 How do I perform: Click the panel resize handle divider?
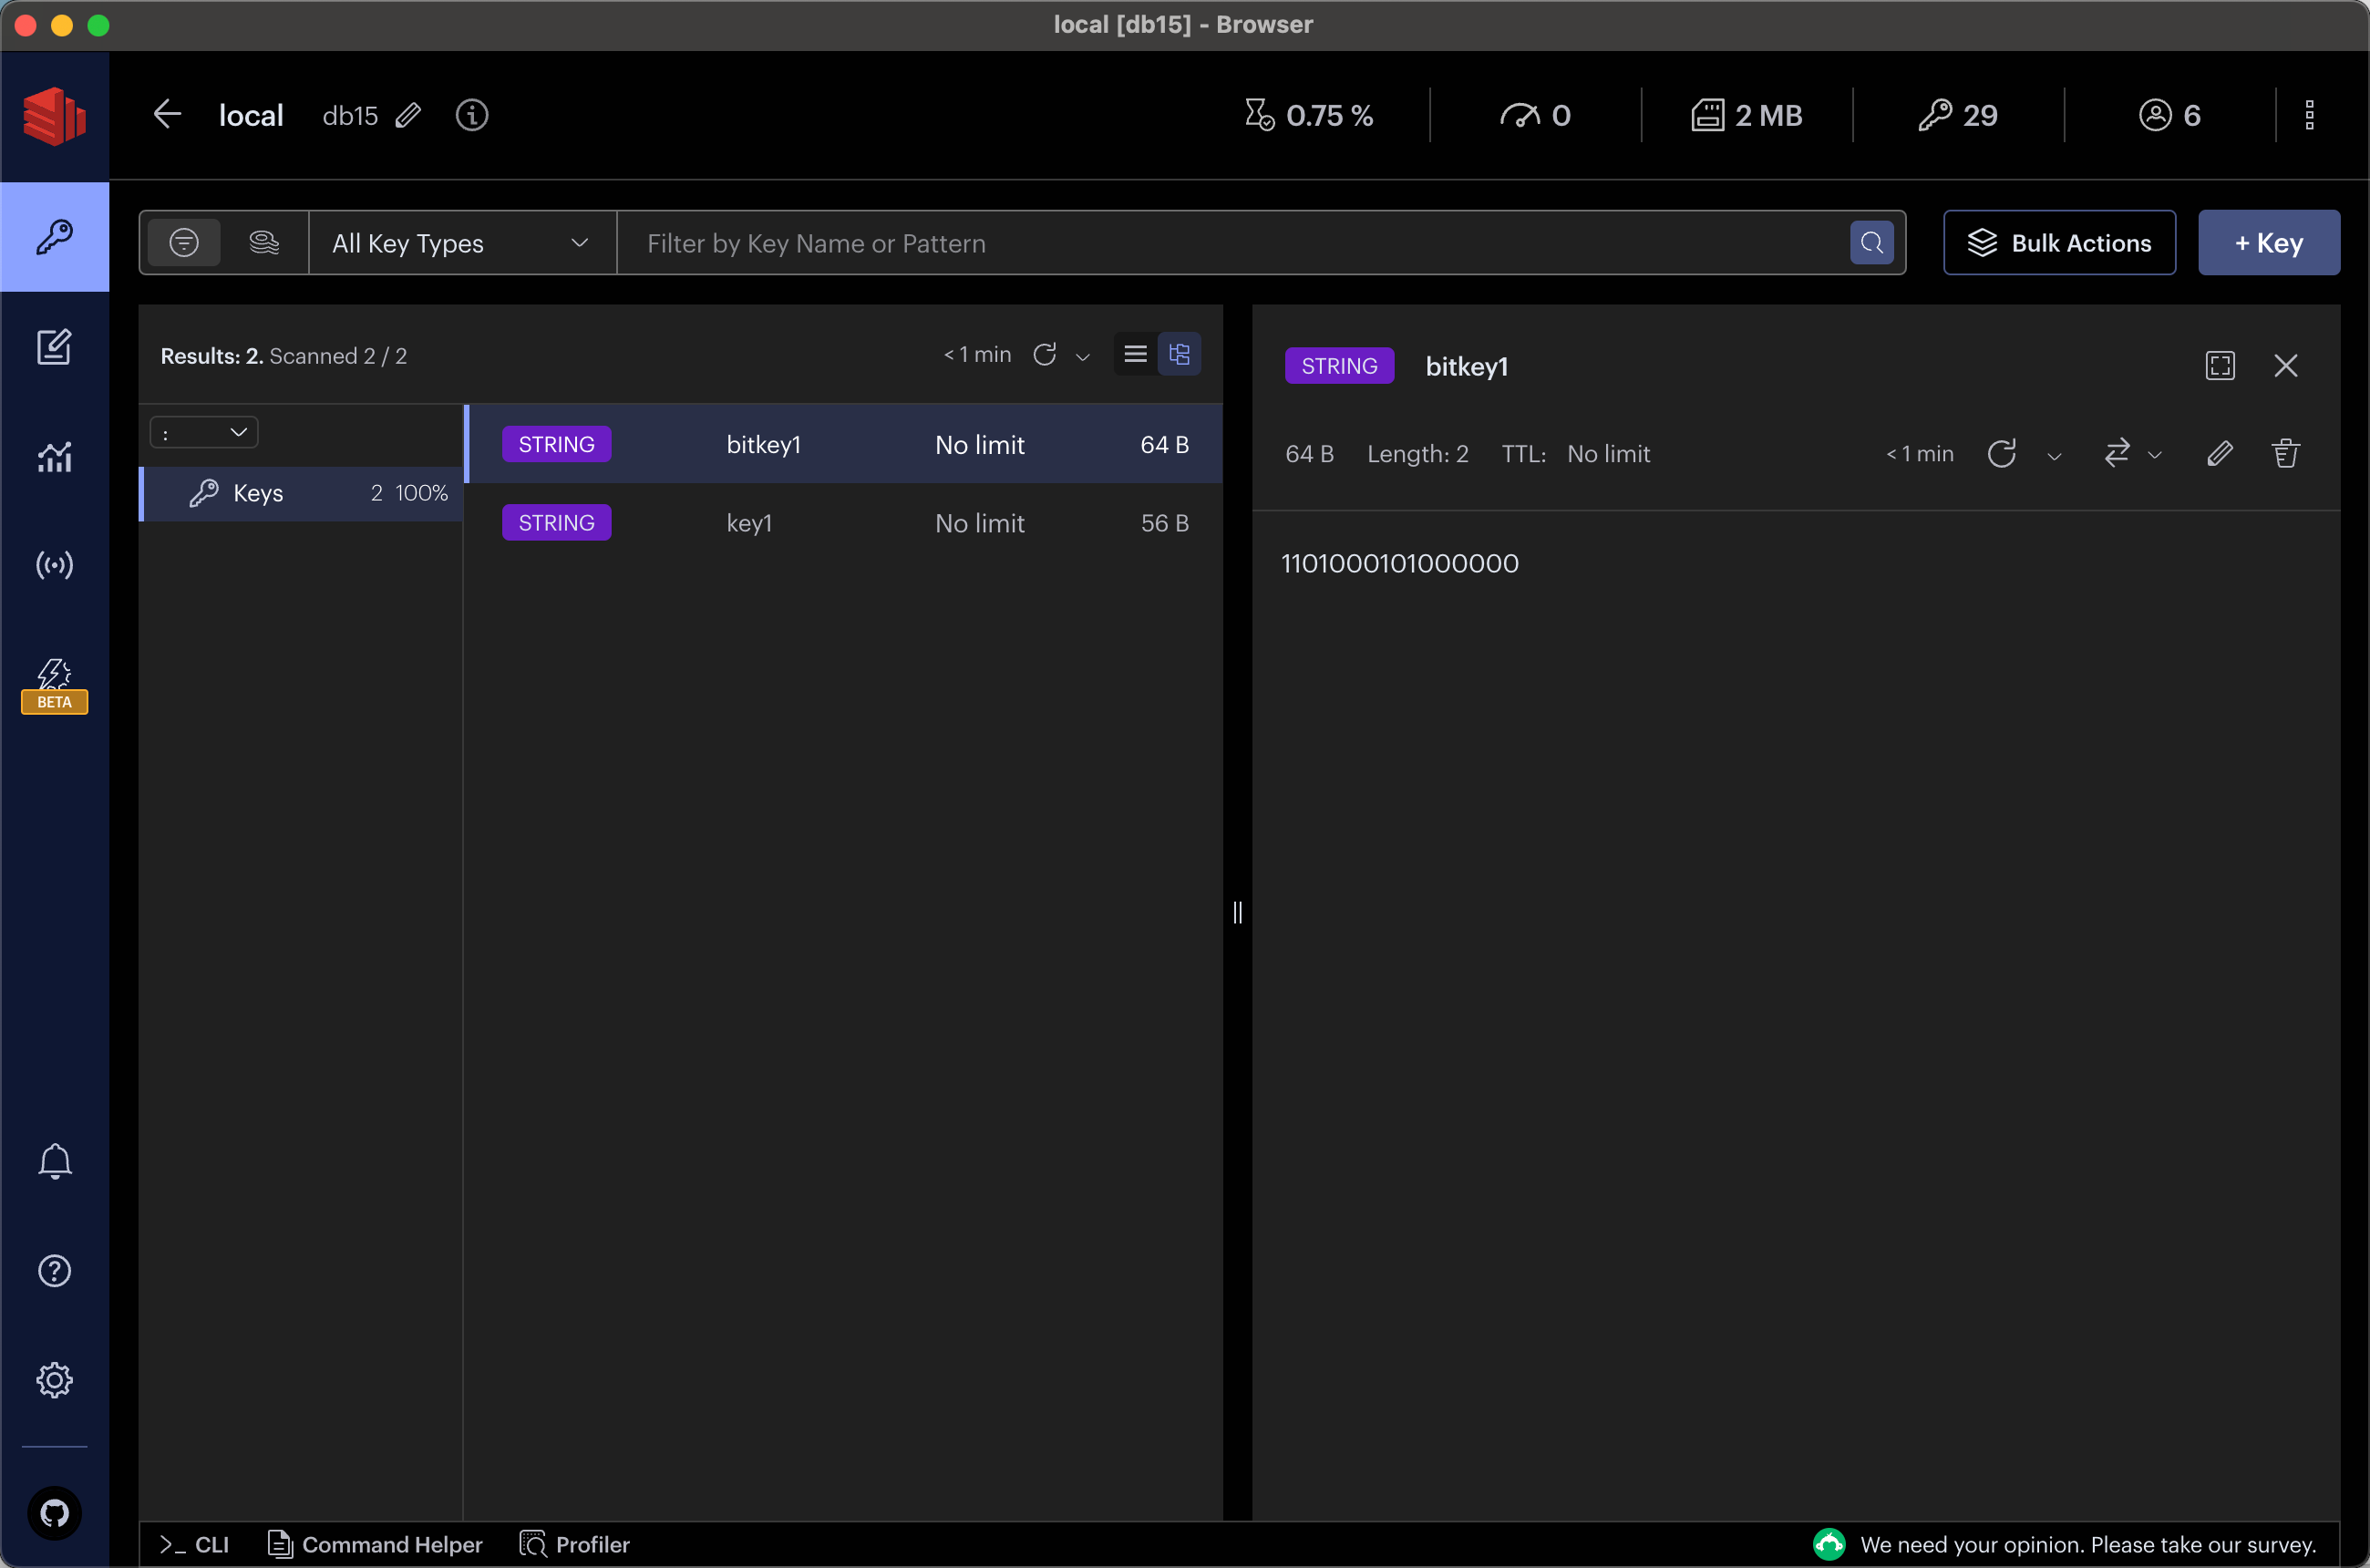click(1237, 912)
